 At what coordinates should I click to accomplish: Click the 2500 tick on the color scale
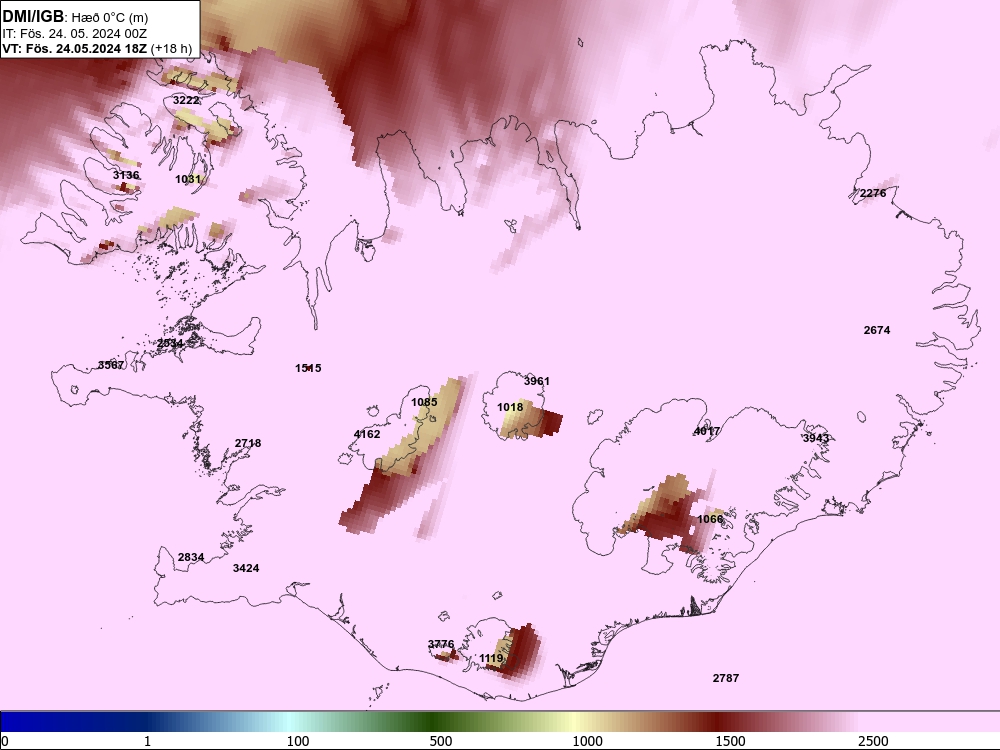873,741
